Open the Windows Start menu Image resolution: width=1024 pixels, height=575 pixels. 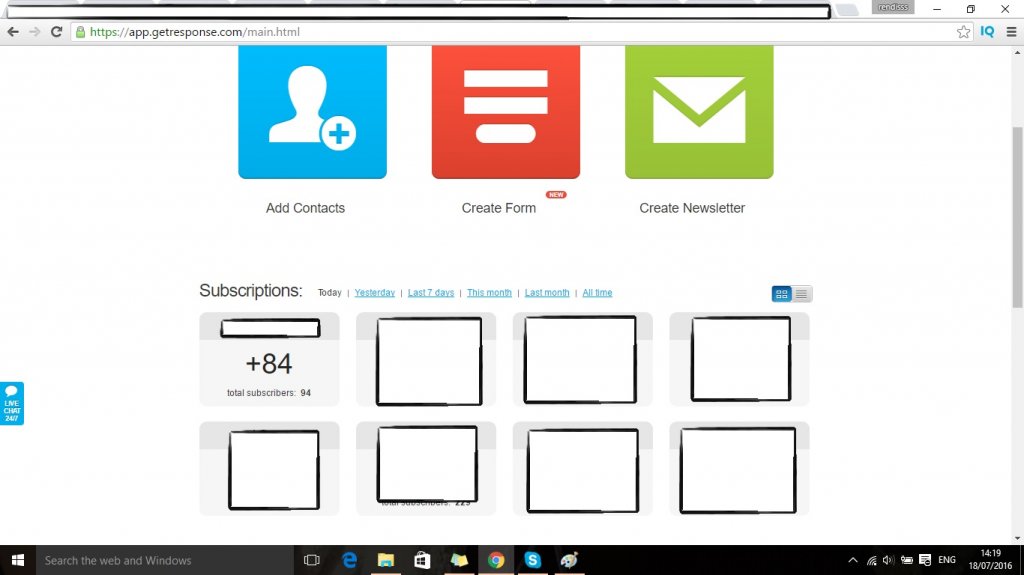pos(18,560)
